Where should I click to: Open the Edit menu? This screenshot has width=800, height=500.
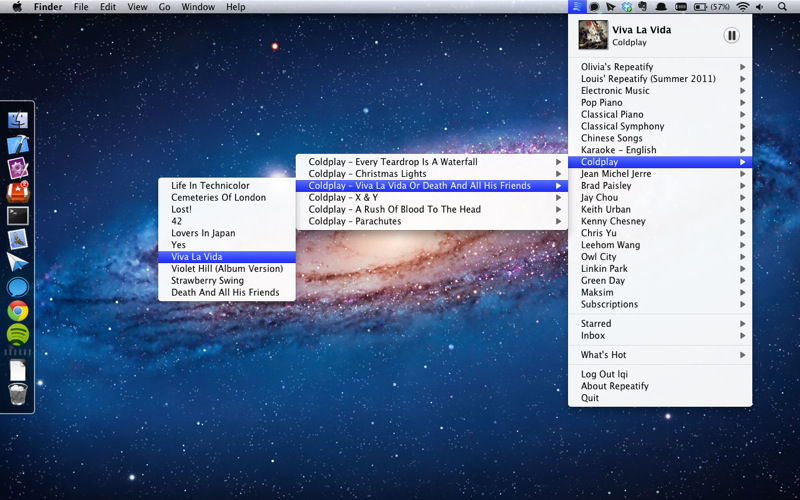tap(108, 7)
